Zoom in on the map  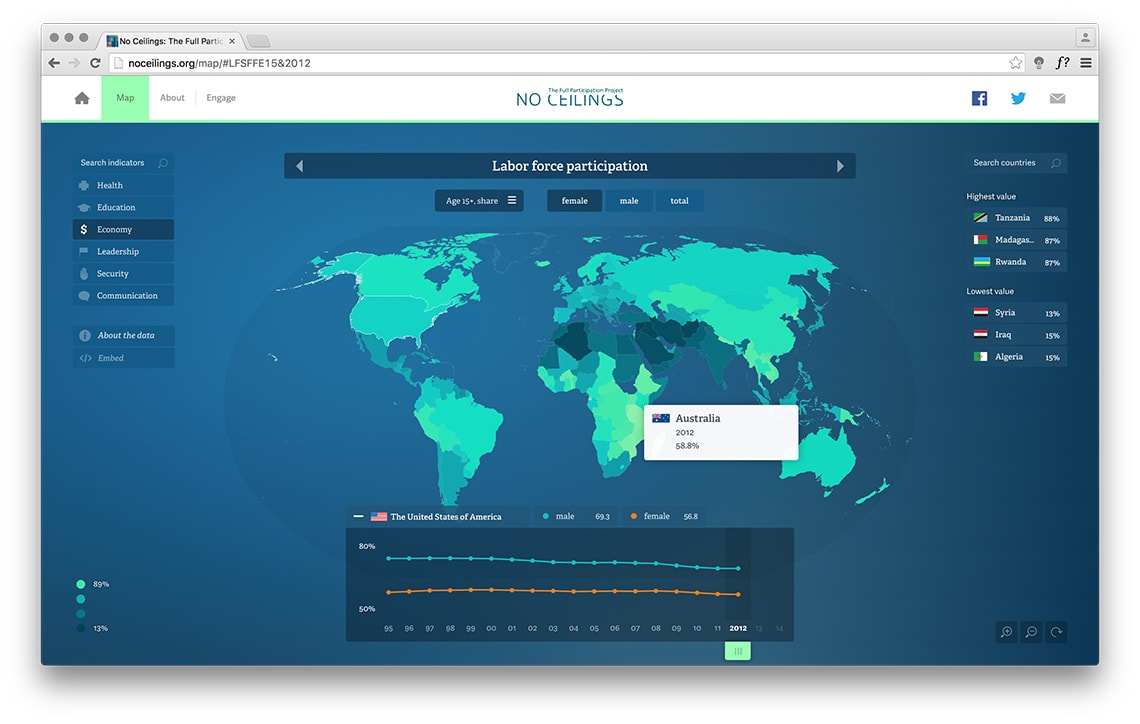[1006, 632]
